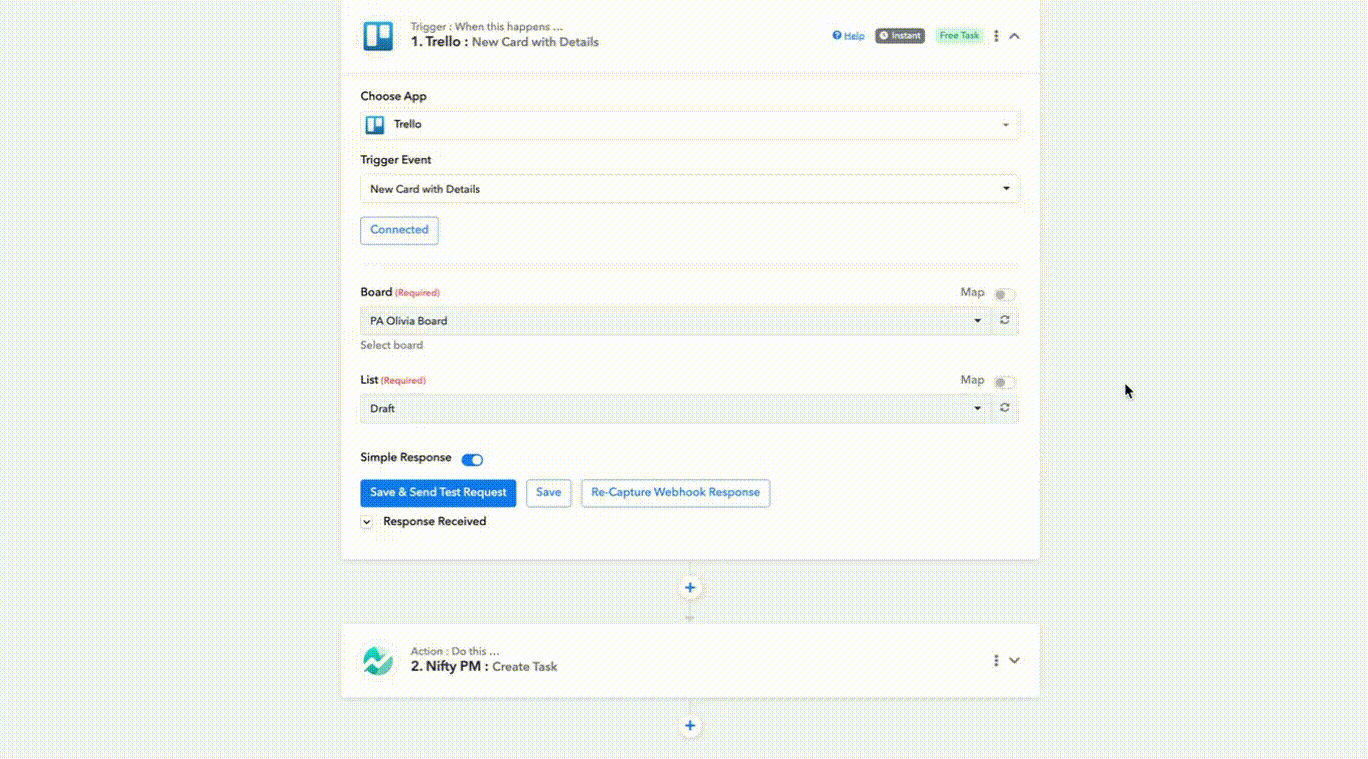This screenshot has width=1368, height=759.
Task: Expand the Nifty PM Create Task step
Action: 1015,661
